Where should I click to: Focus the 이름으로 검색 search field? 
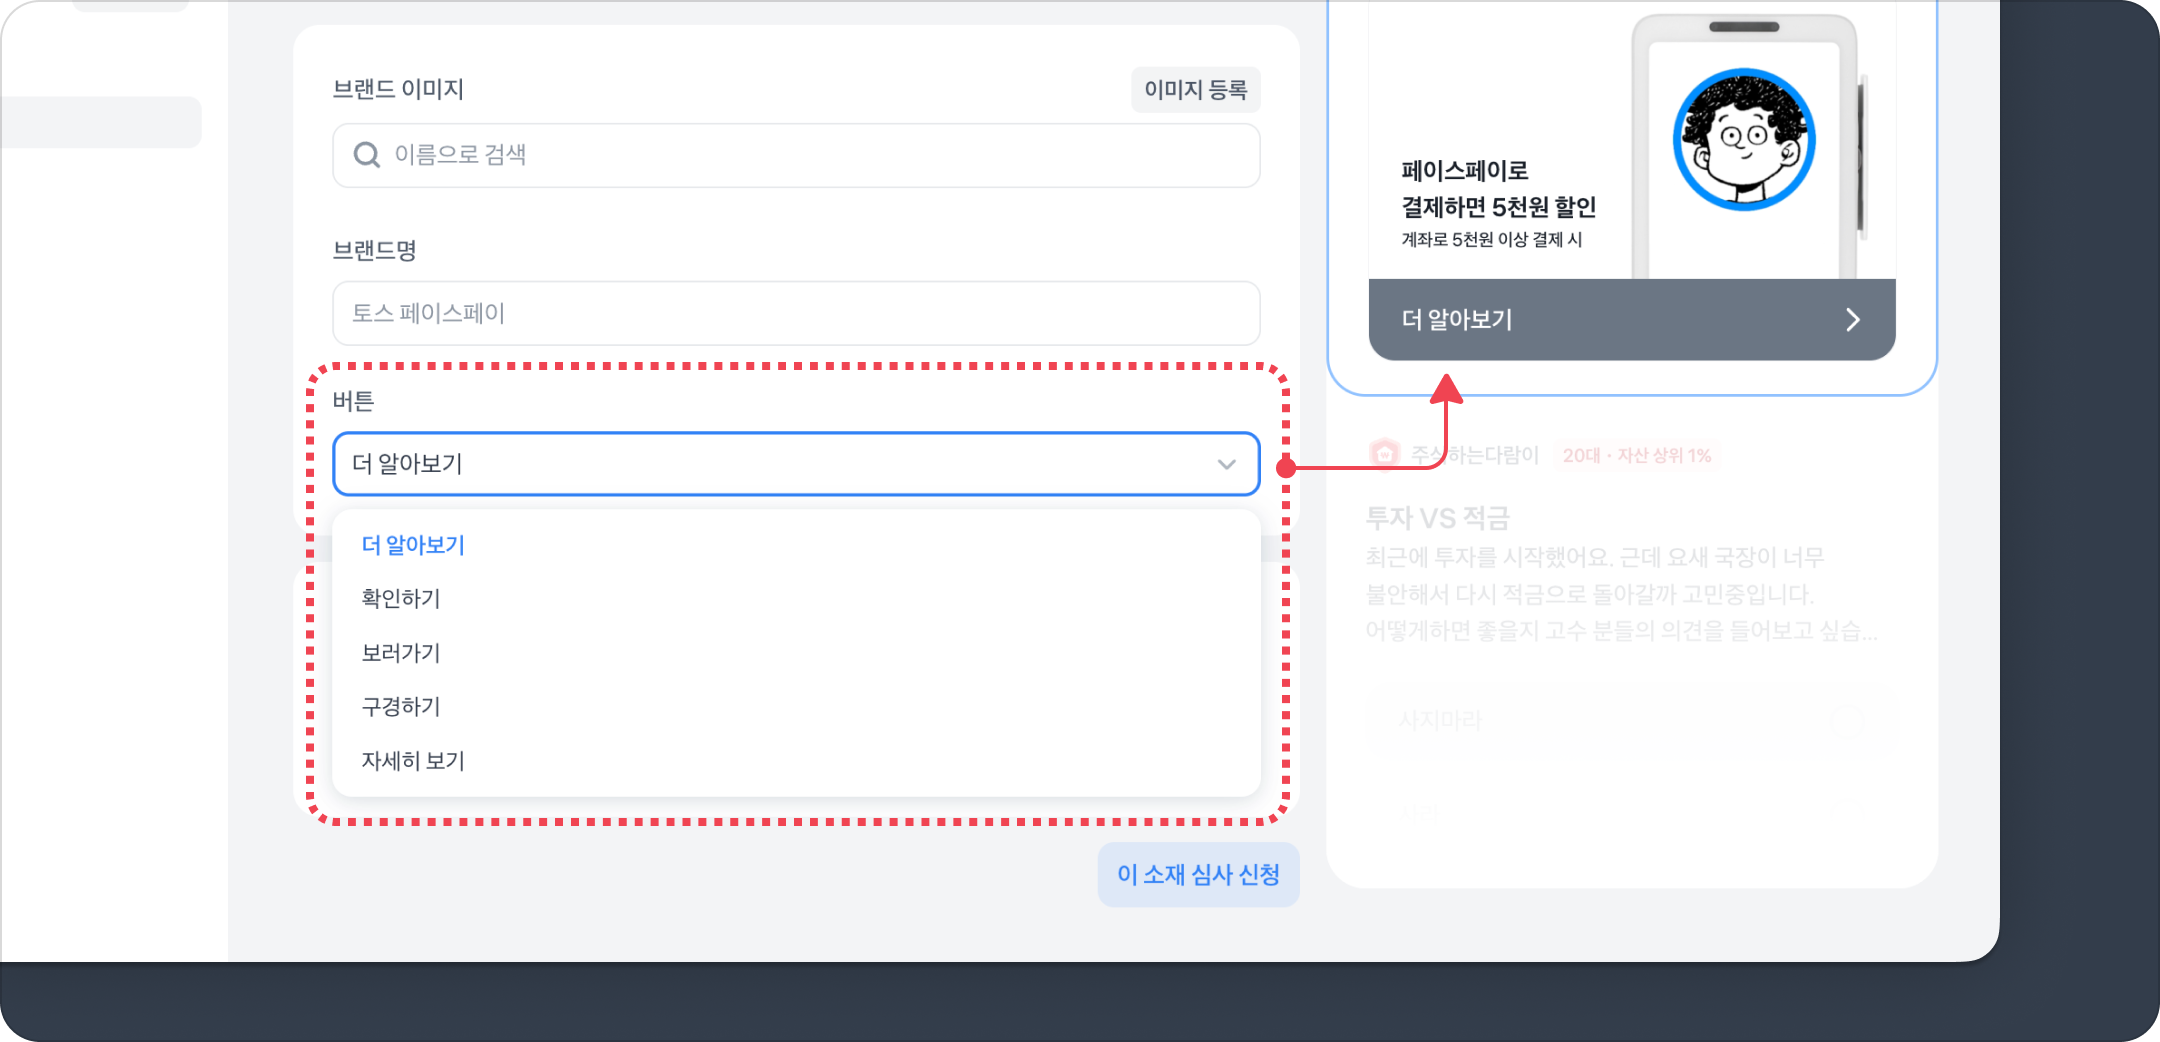tap(796, 155)
